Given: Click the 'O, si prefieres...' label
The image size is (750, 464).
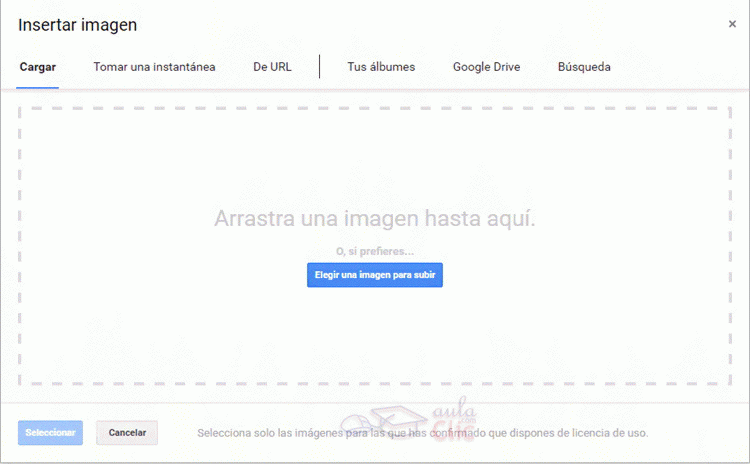Looking at the screenshot, I should 374,251.
